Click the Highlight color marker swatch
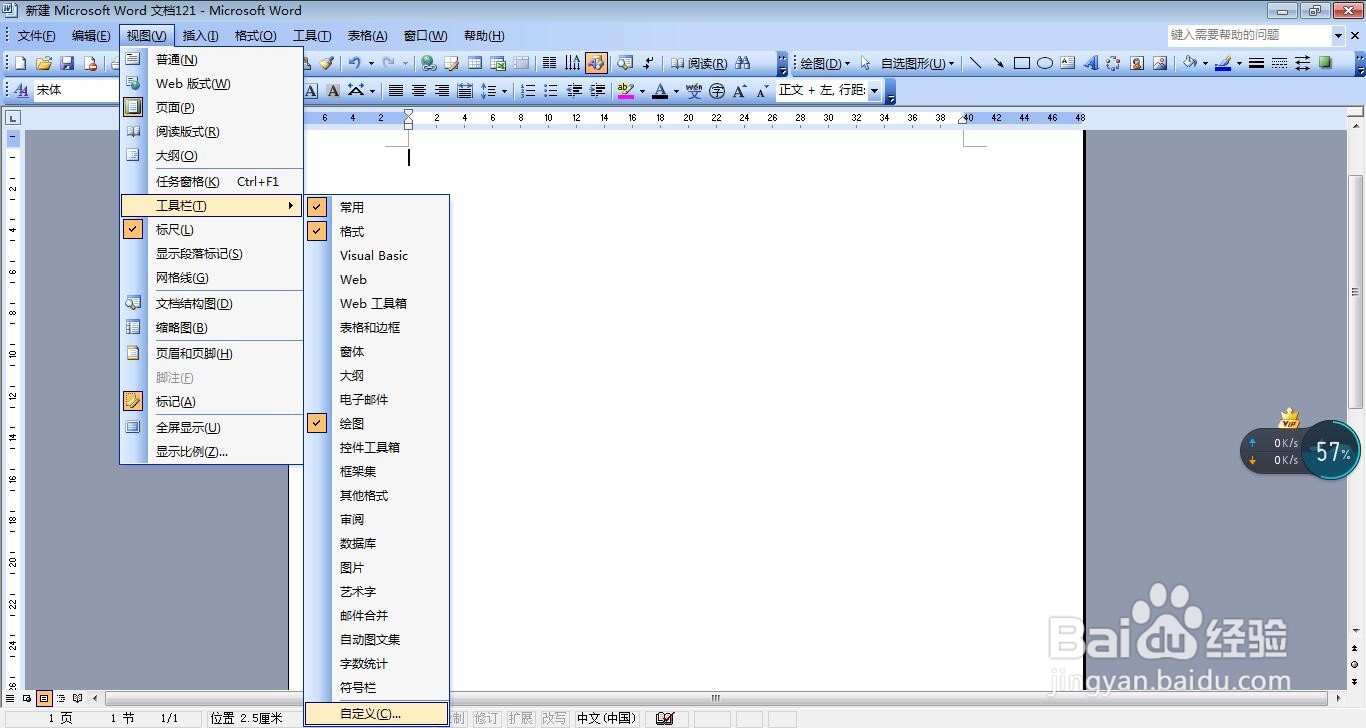The width and height of the screenshot is (1366, 728). [x=626, y=90]
